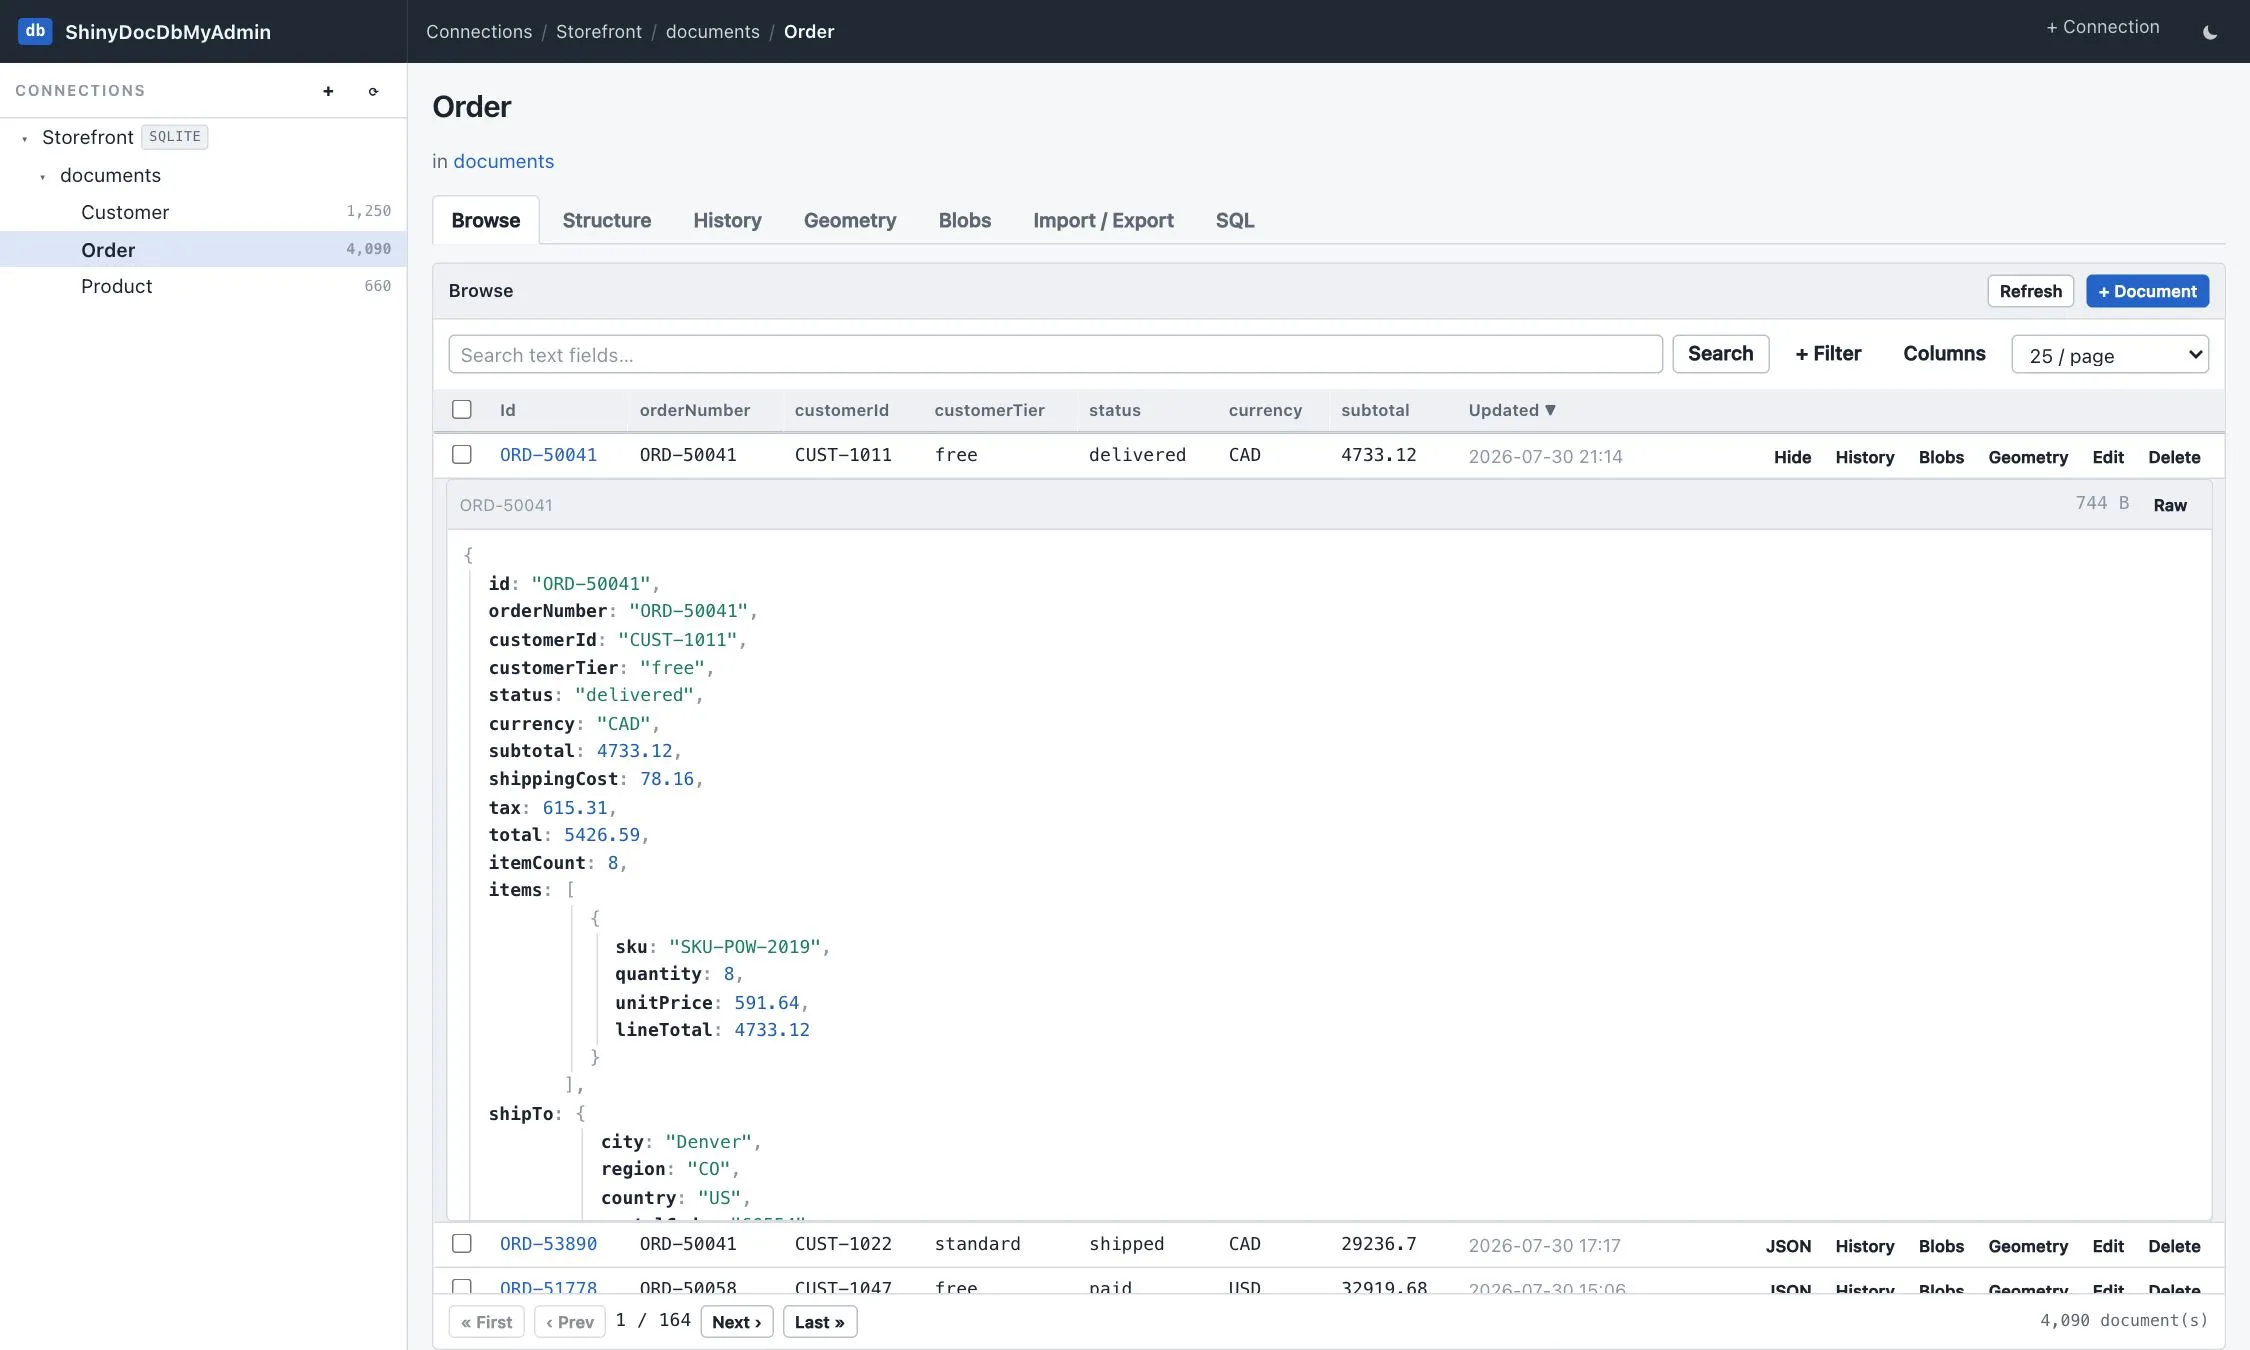Viewport: 2250px width, 1350px height.
Task: View geometry of ORD-53890 row
Action: click(2028, 1246)
